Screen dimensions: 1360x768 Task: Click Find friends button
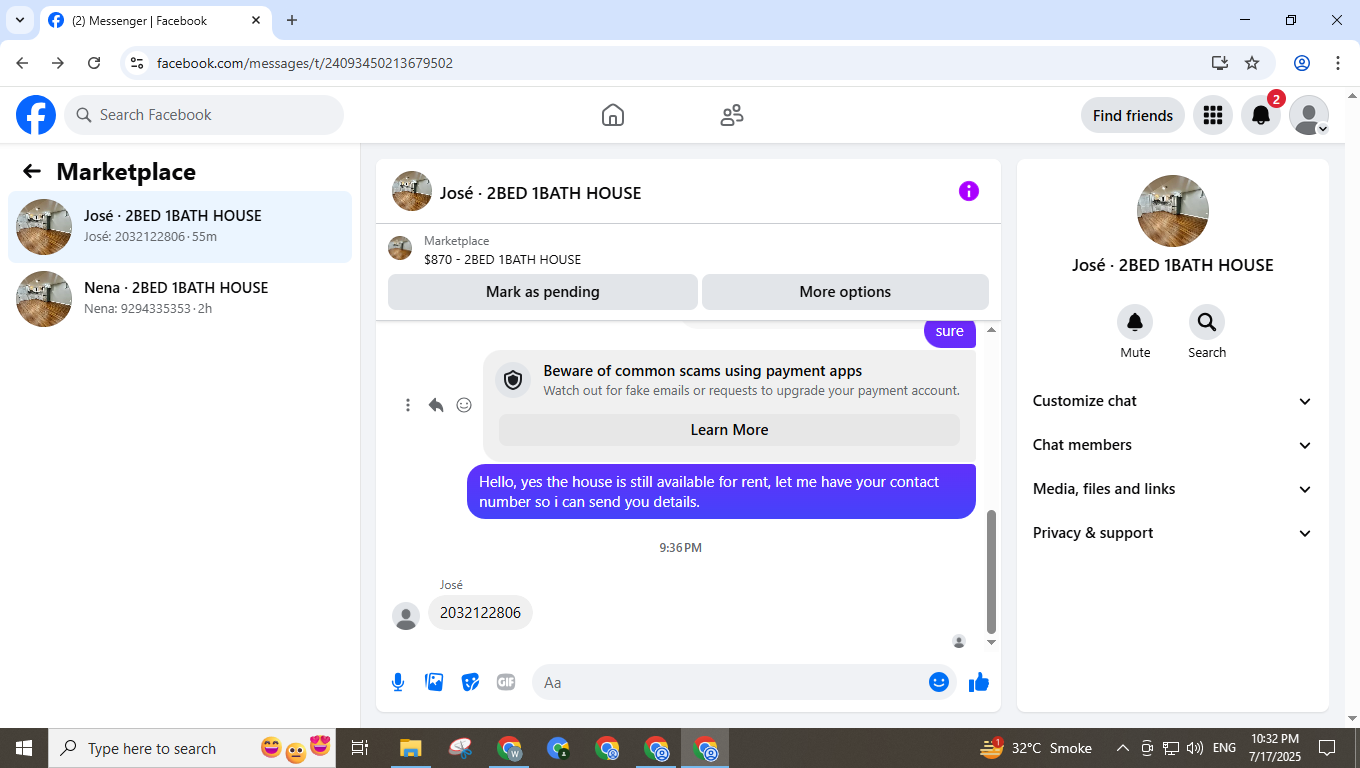pos(1133,115)
